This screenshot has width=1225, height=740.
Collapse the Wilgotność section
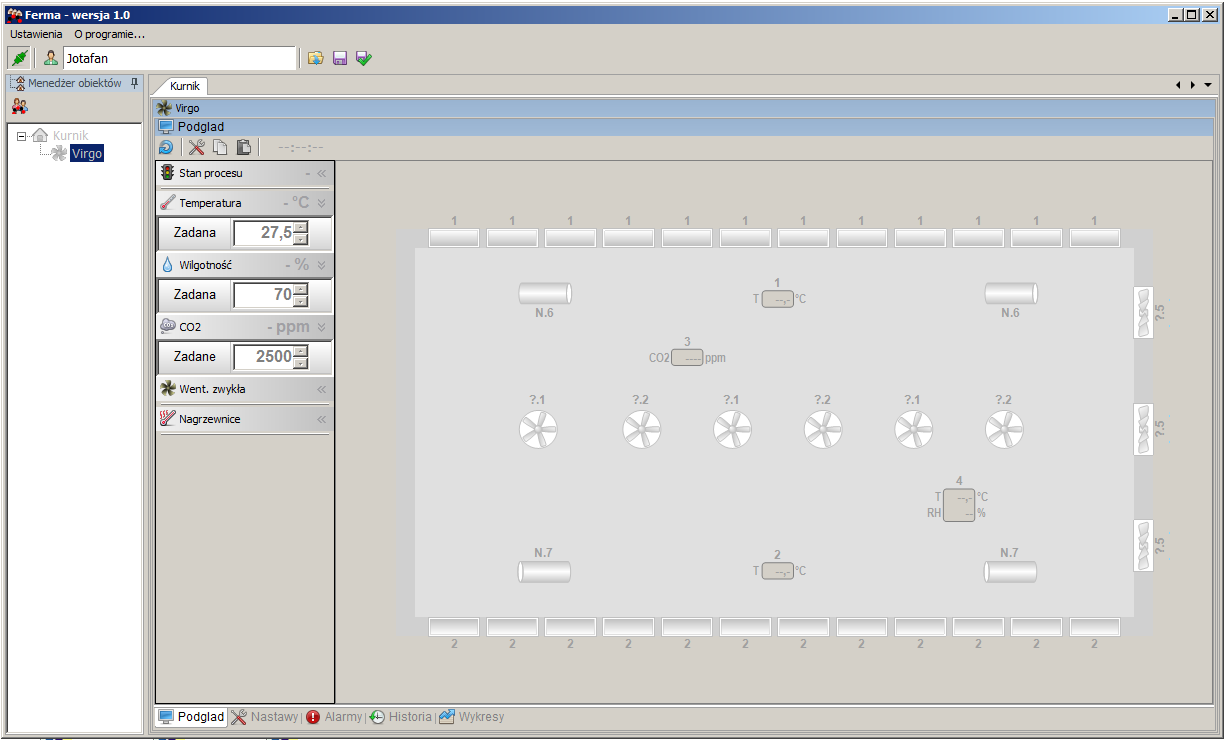click(x=322, y=265)
